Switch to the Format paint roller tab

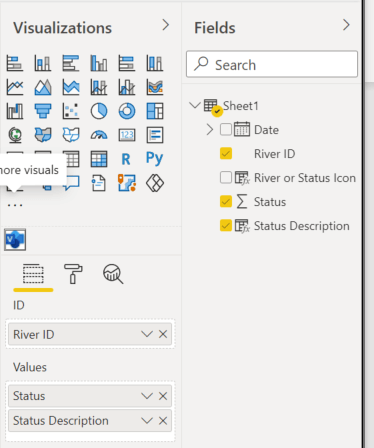[73, 274]
